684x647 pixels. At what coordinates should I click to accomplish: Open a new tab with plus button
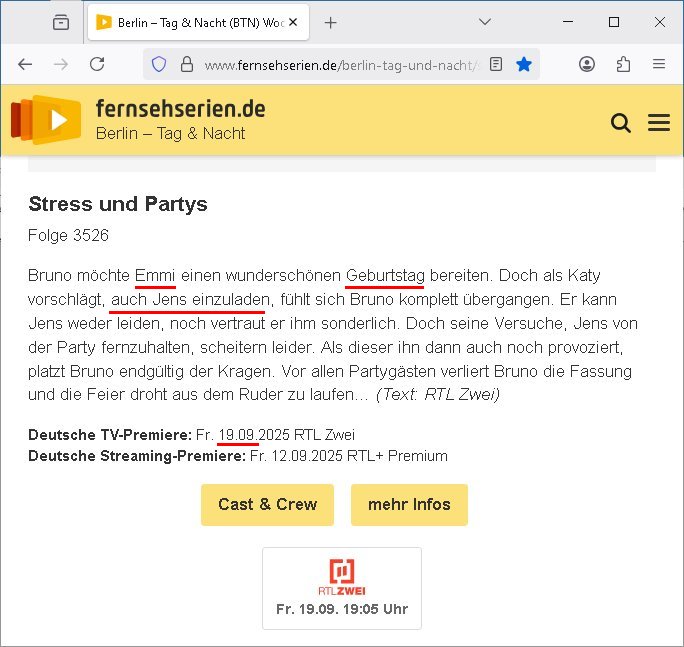pos(331,22)
